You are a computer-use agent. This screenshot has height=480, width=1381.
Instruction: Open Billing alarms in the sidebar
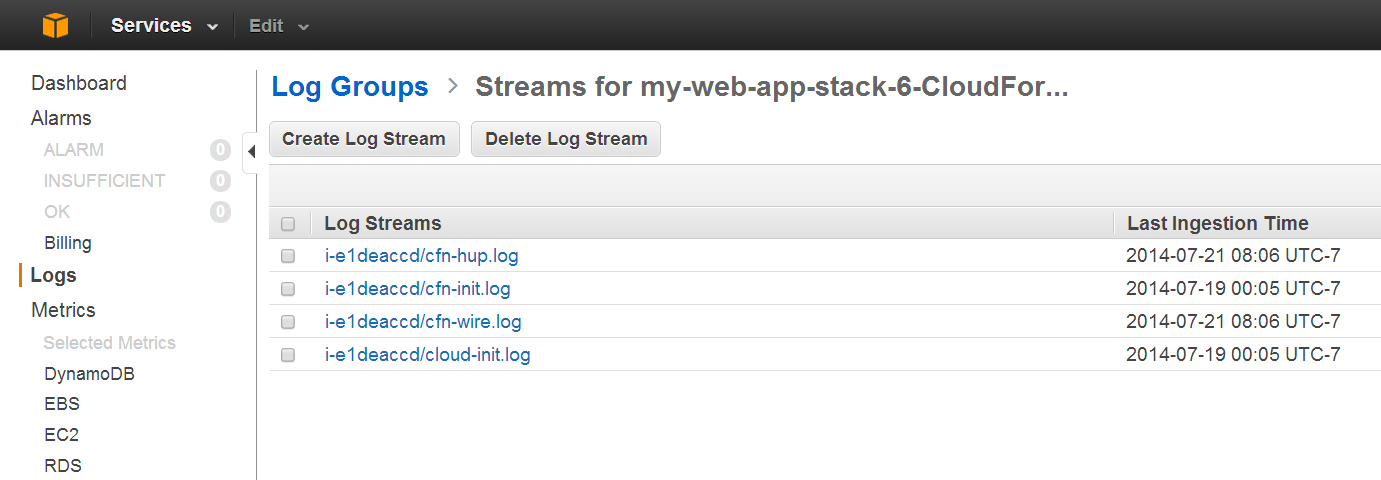pos(68,243)
